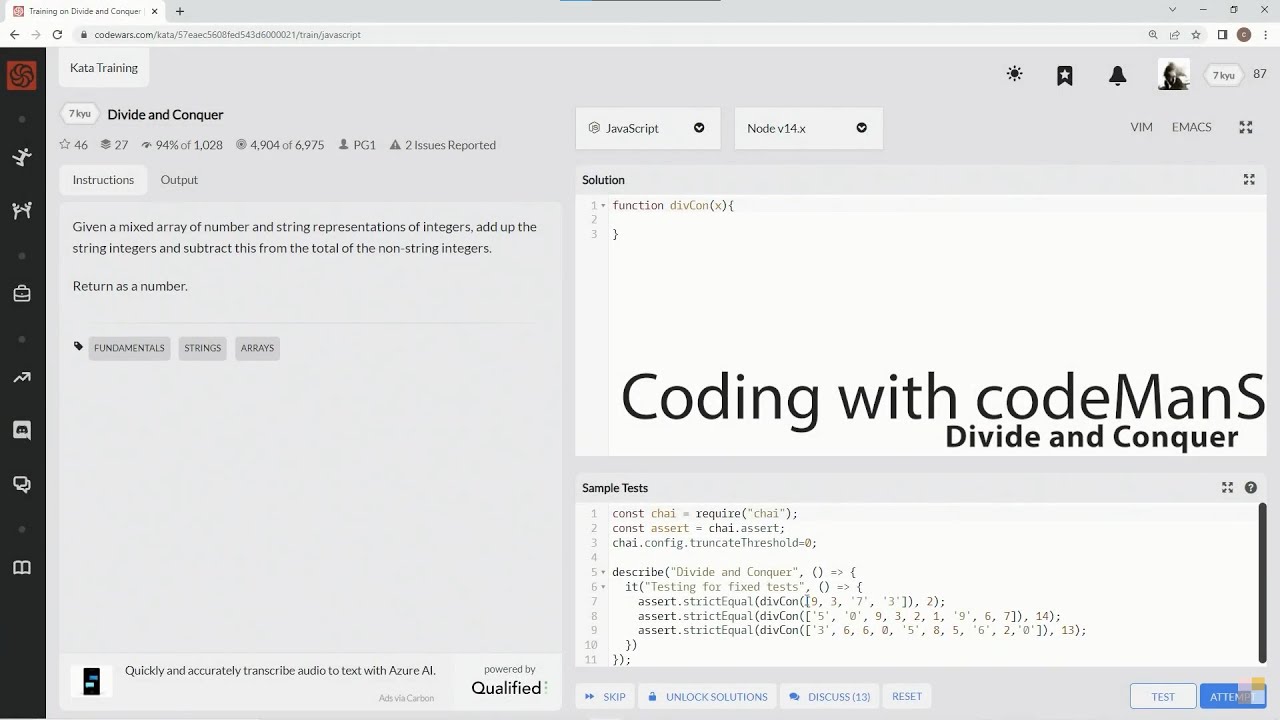Click the kata title Divide and Conquer
The image size is (1280, 720).
click(x=165, y=114)
